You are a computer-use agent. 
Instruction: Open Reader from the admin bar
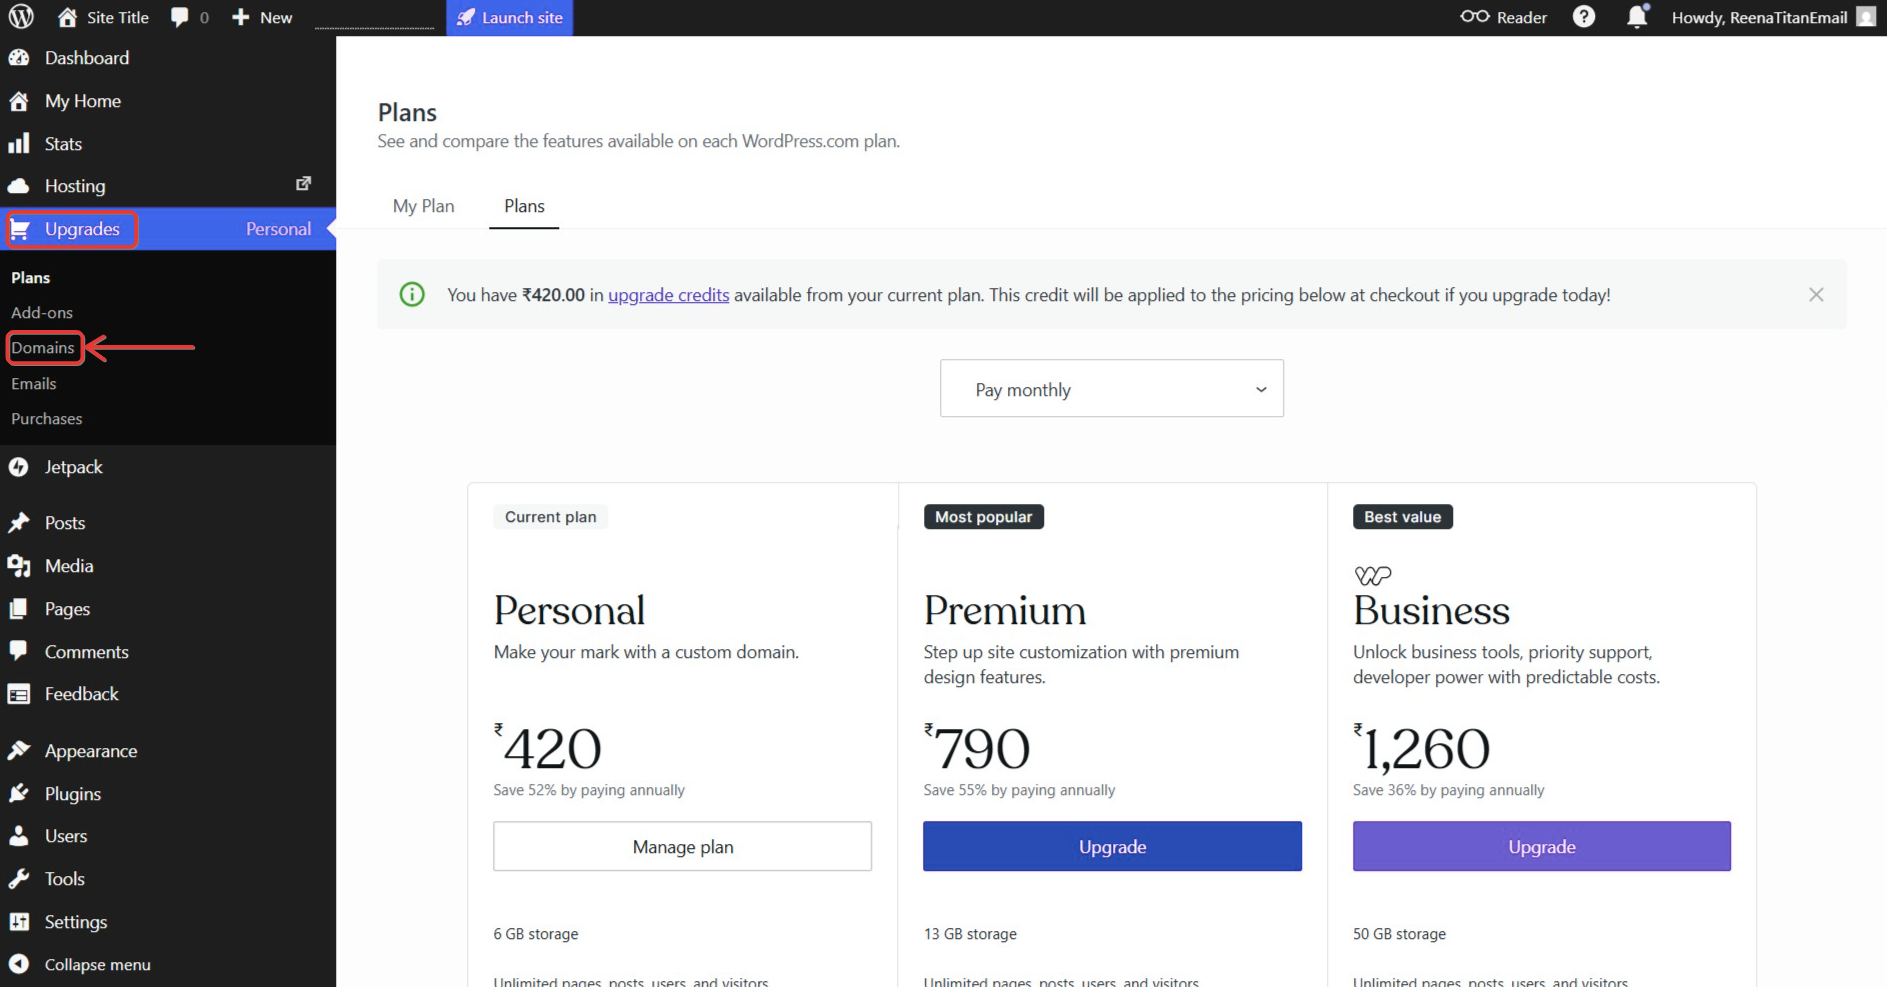coord(1504,18)
